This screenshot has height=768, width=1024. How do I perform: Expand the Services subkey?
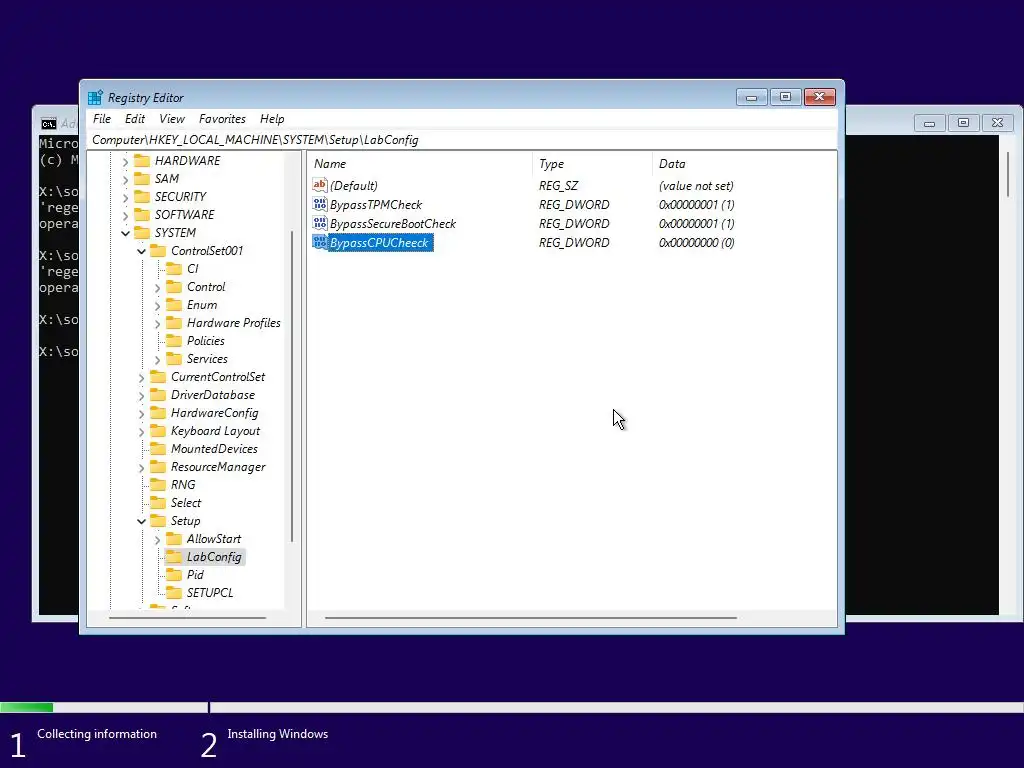[x=157, y=359]
